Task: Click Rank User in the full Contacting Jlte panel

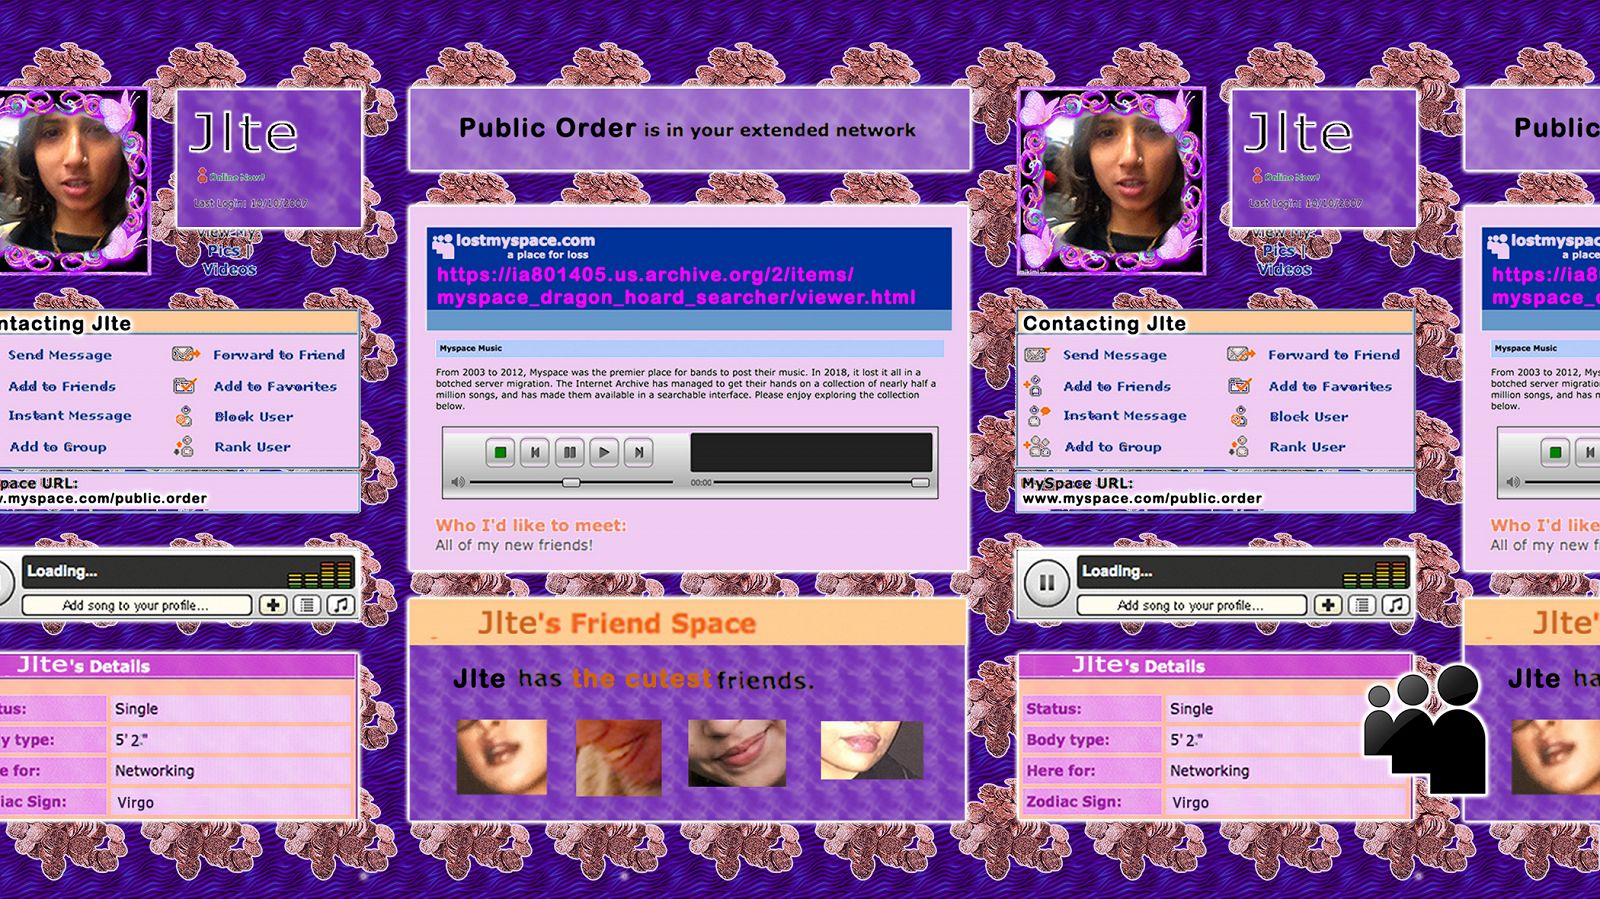Action: 1307,447
